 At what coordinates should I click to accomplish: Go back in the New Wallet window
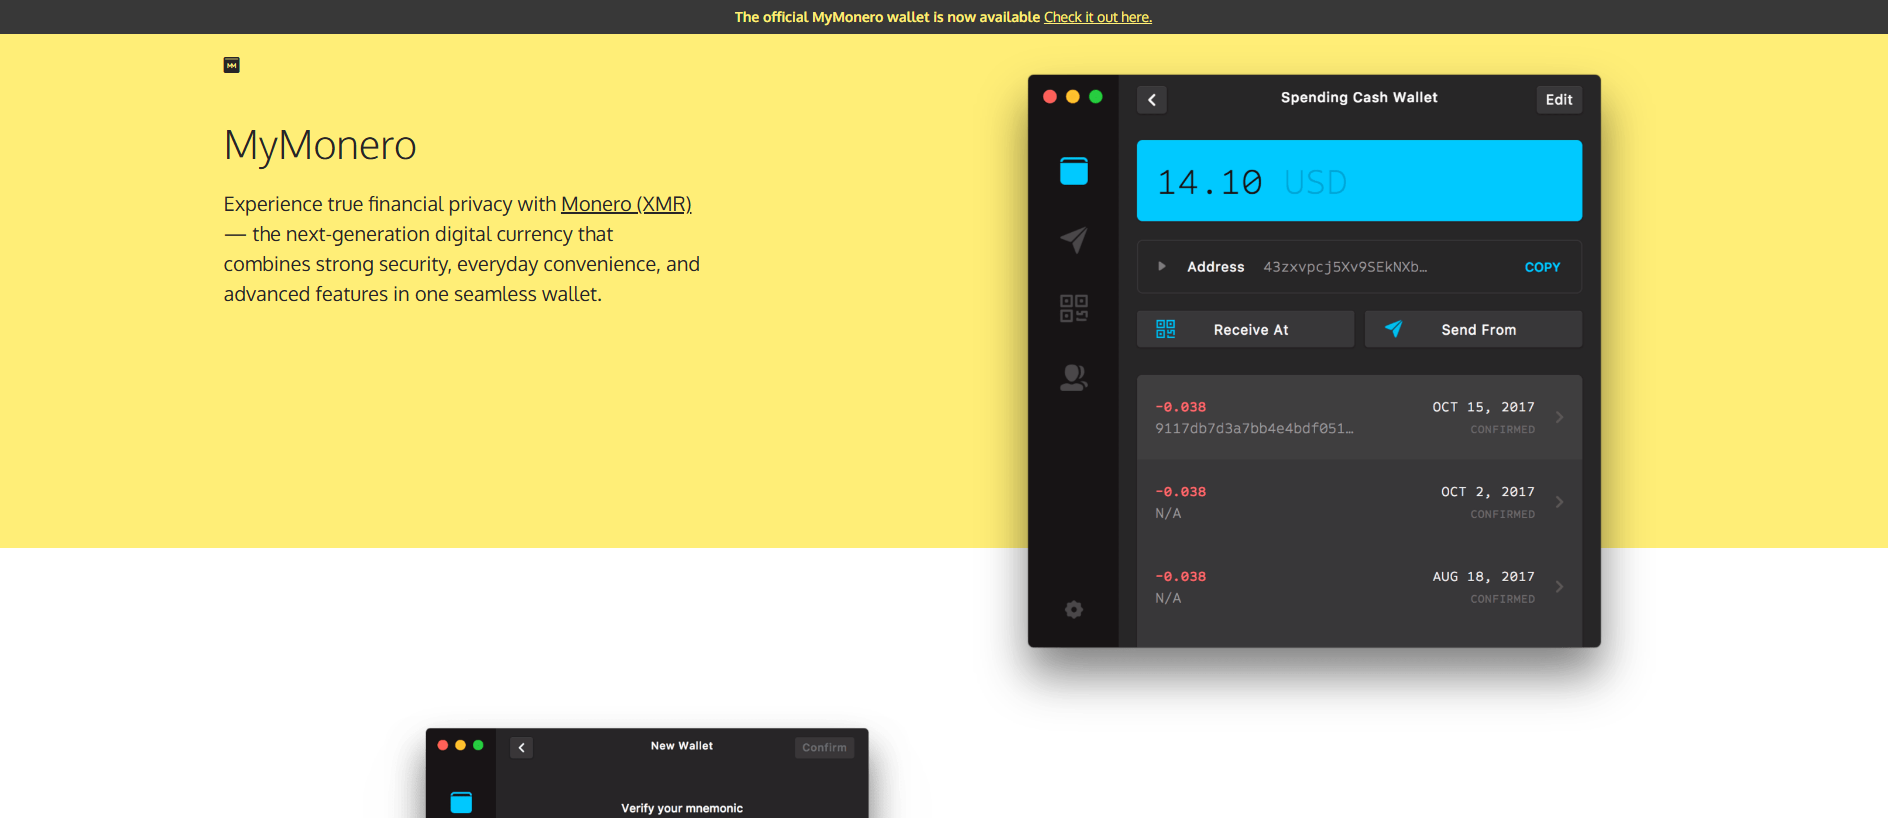click(521, 748)
